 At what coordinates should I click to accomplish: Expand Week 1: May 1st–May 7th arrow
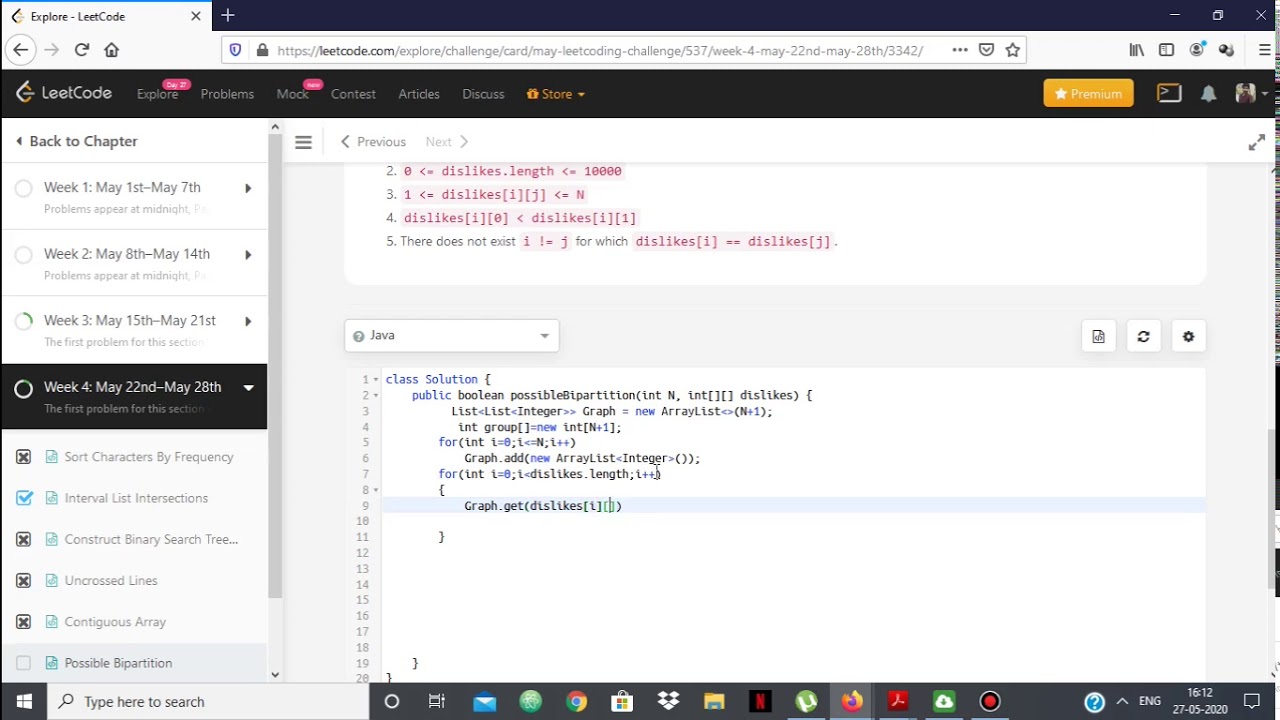click(248, 188)
